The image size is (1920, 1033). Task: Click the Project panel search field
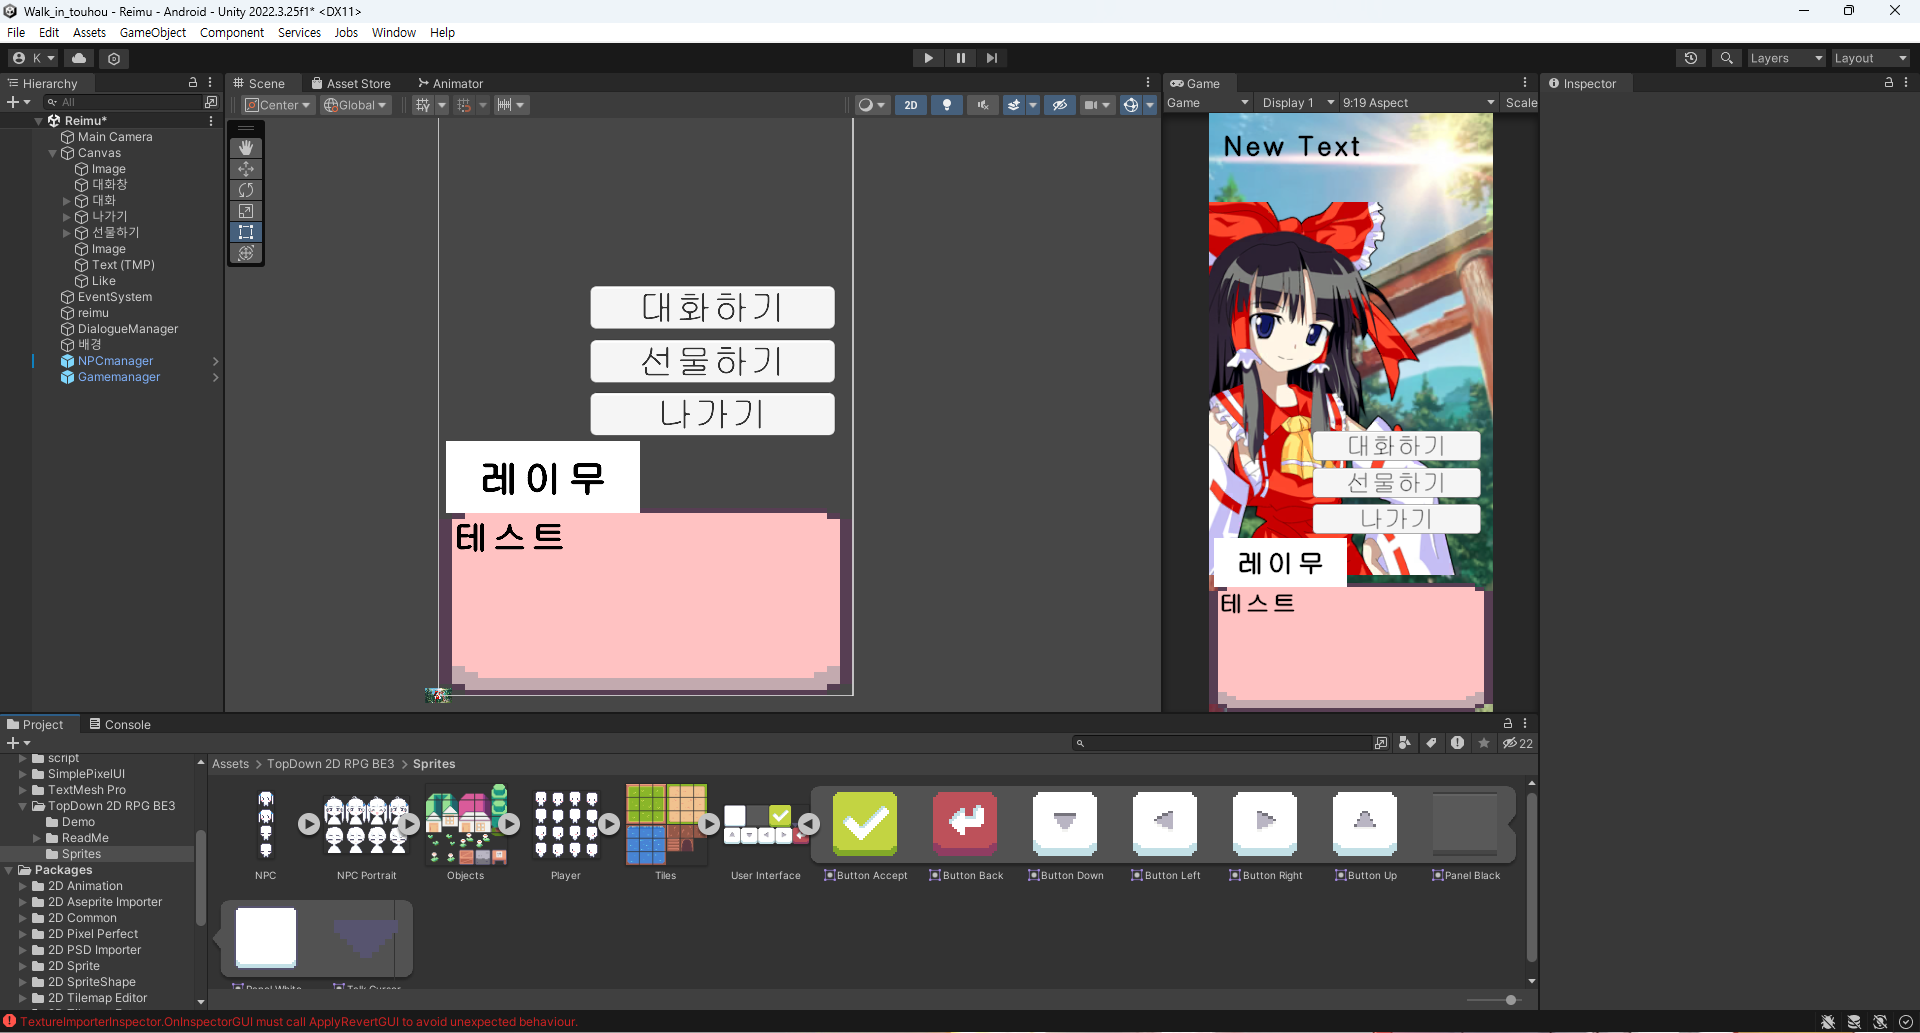(1222, 743)
